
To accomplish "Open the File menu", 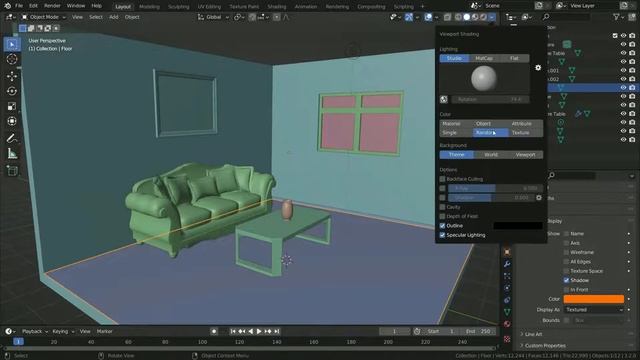I will click(19, 6).
